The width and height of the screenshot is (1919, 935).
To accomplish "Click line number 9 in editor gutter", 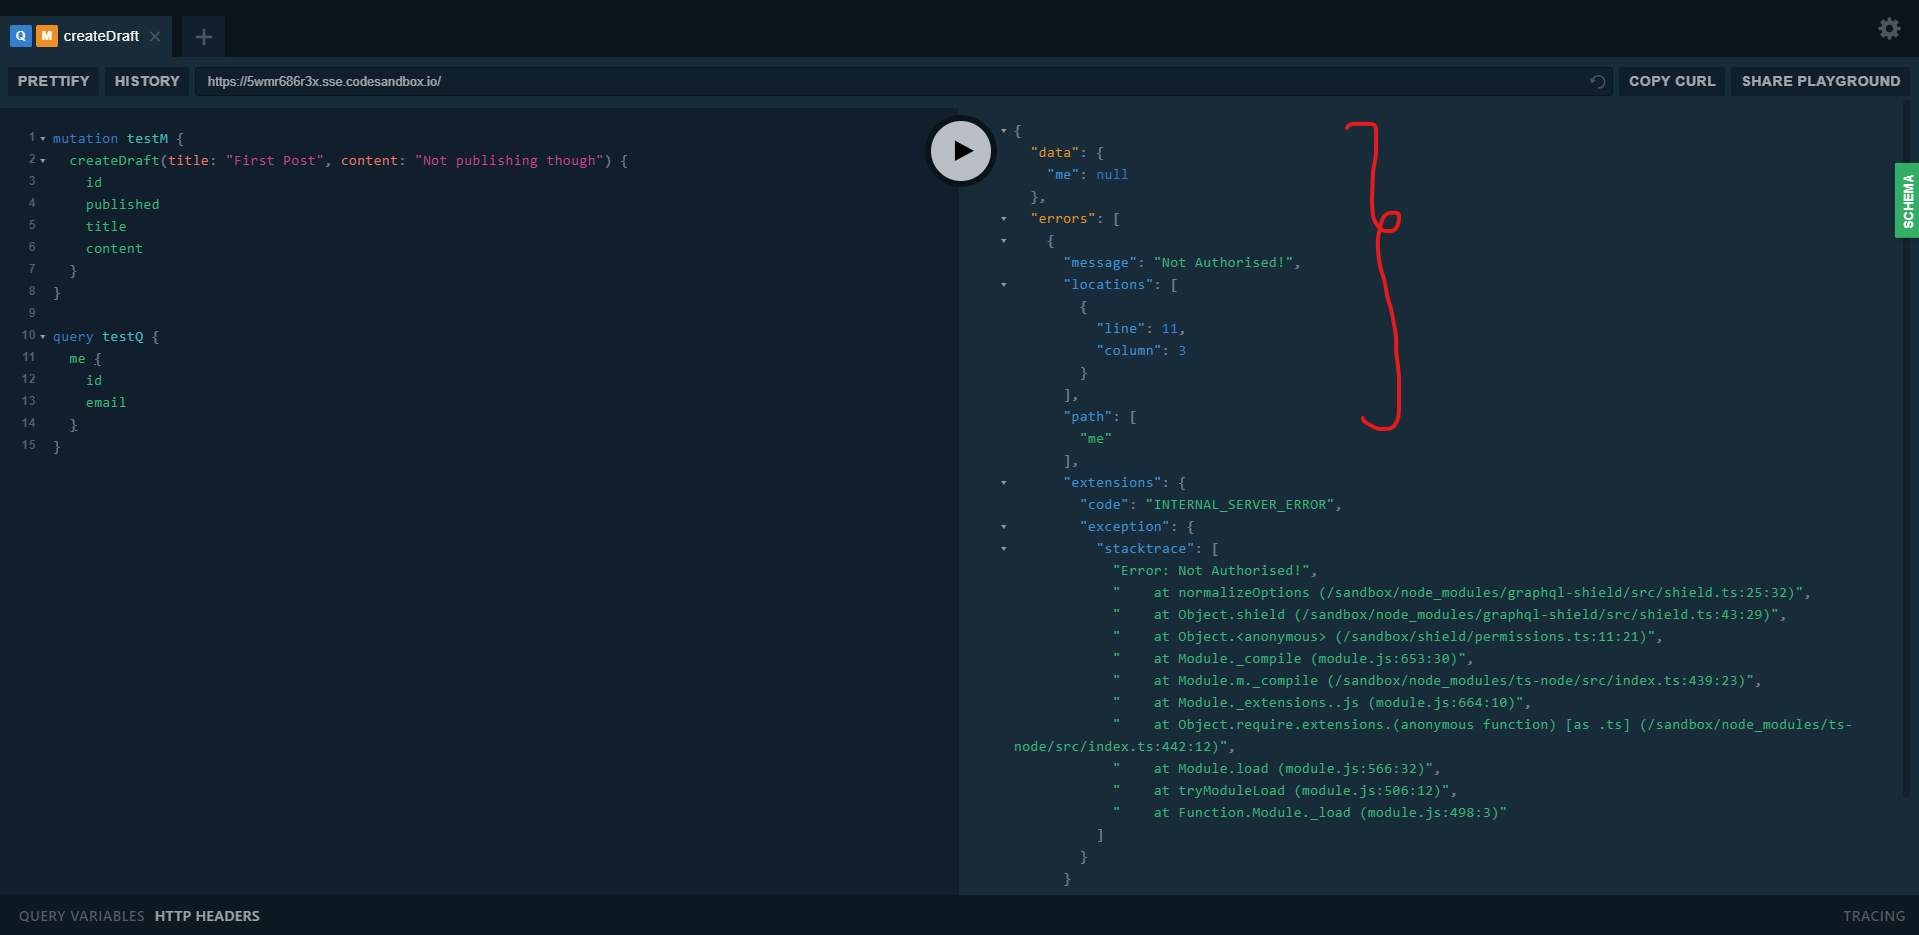I will click(x=32, y=313).
